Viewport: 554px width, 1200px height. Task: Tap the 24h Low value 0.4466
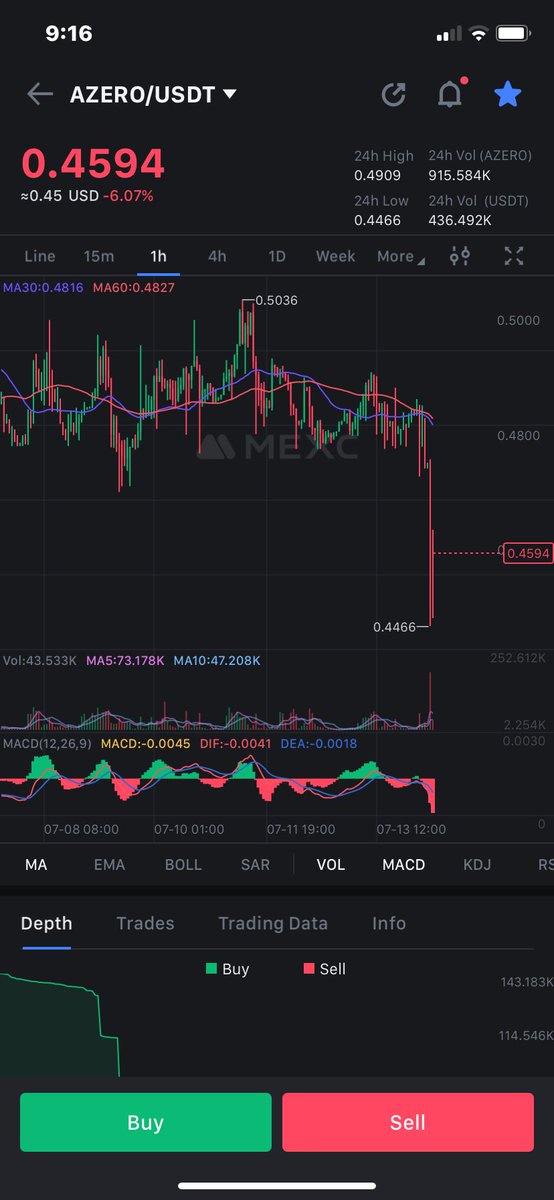click(x=377, y=220)
